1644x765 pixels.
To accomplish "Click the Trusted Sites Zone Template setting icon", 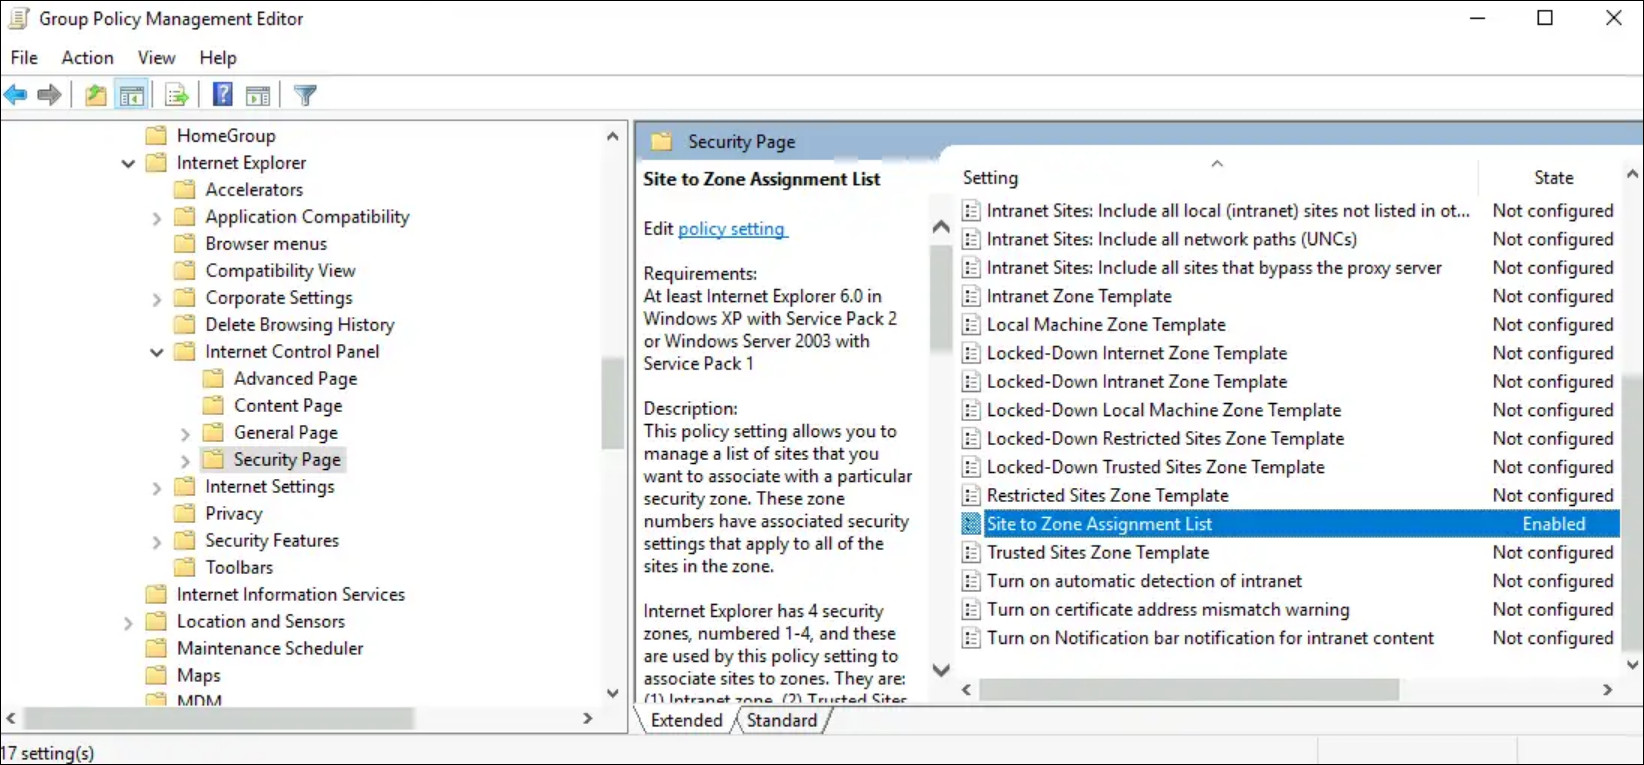I will 971,552.
